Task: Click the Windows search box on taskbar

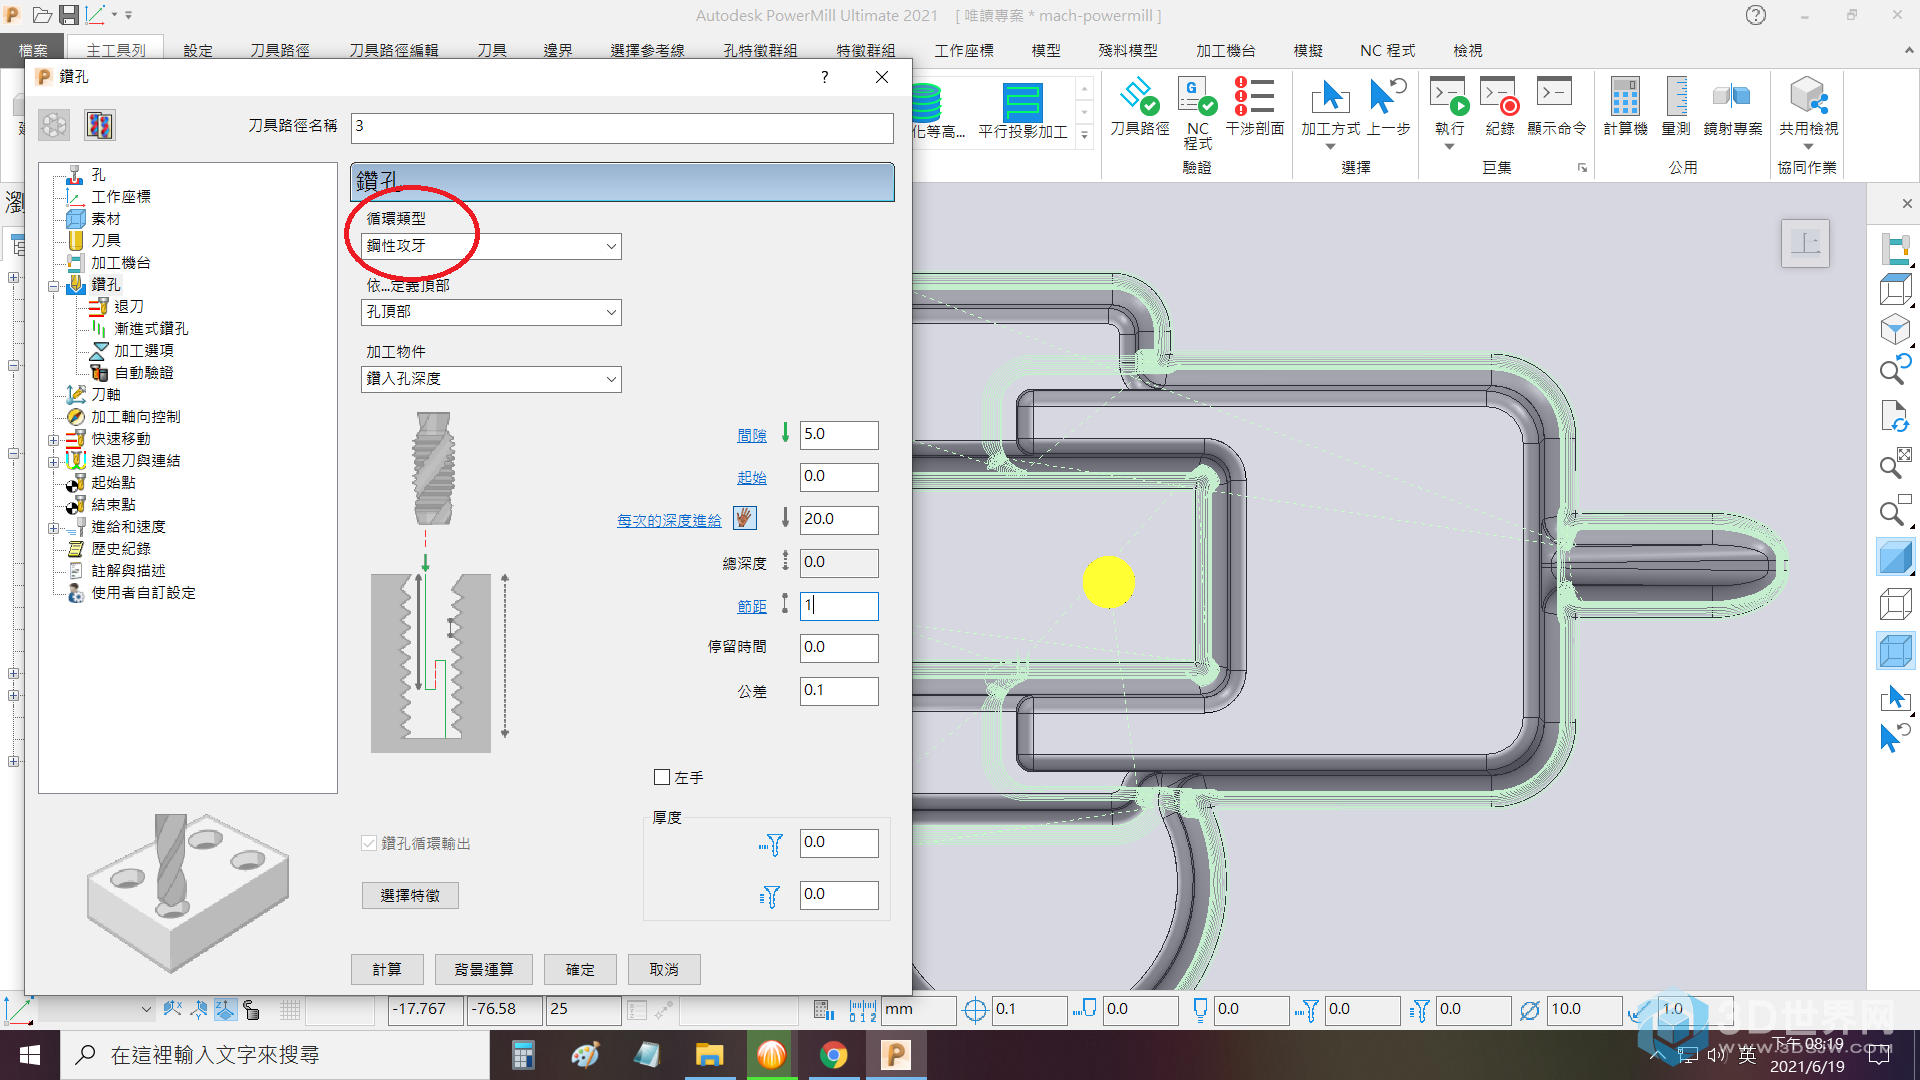Action: [275, 1055]
